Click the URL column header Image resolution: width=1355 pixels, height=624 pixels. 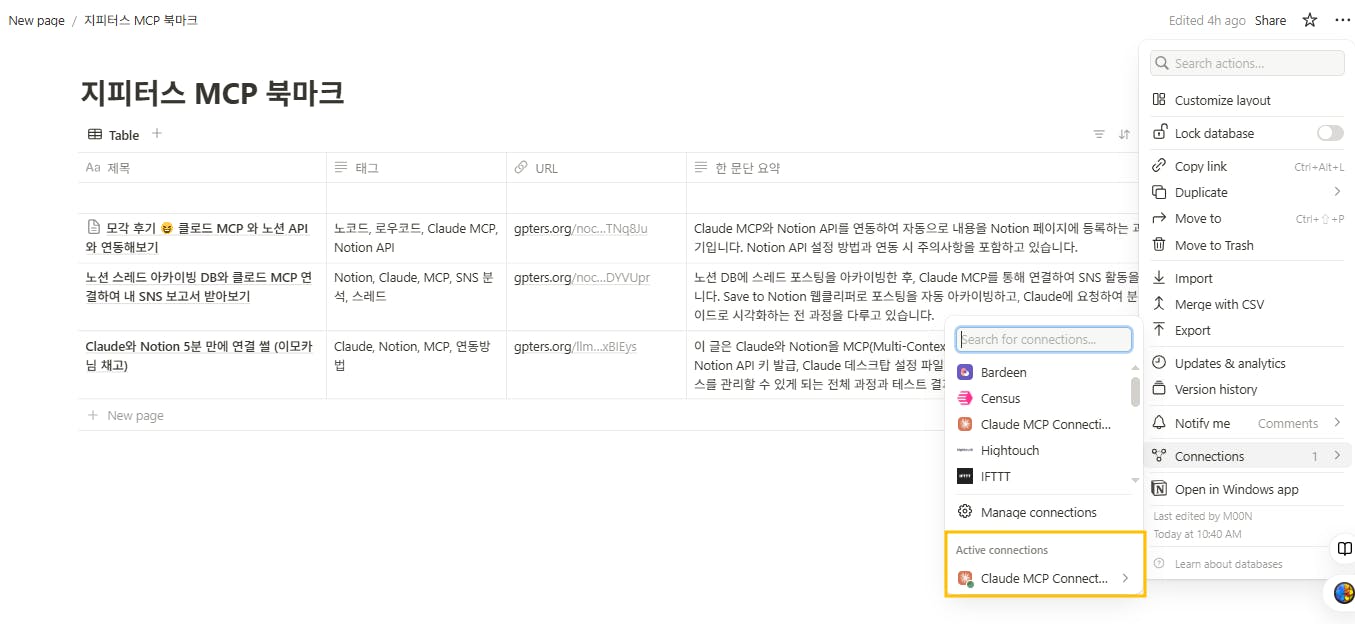click(596, 168)
